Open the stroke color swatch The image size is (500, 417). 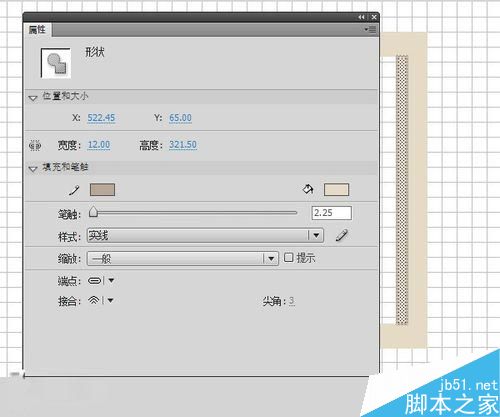pyautogui.click(x=102, y=190)
